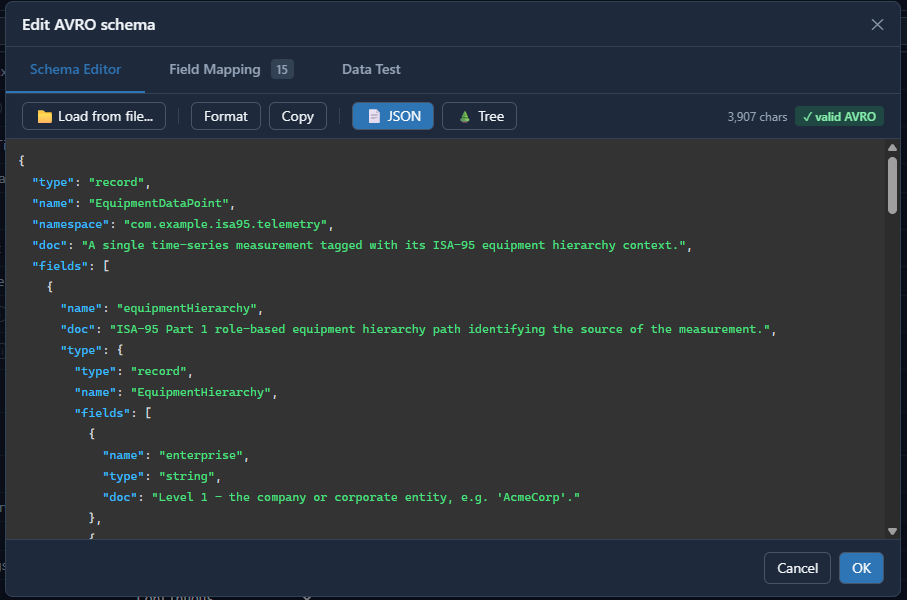
Task: Click the Edit AVRO schema title
Action: click(89, 25)
